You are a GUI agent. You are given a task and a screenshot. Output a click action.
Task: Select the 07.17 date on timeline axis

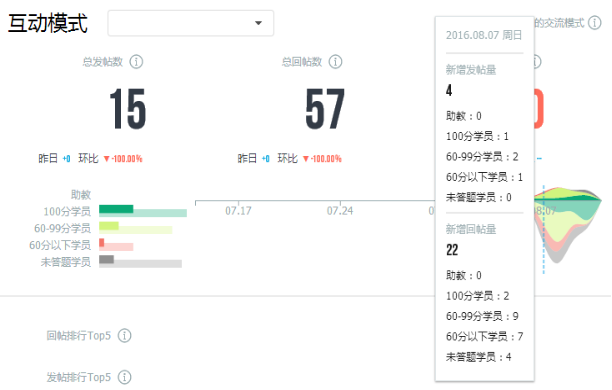tap(238, 211)
